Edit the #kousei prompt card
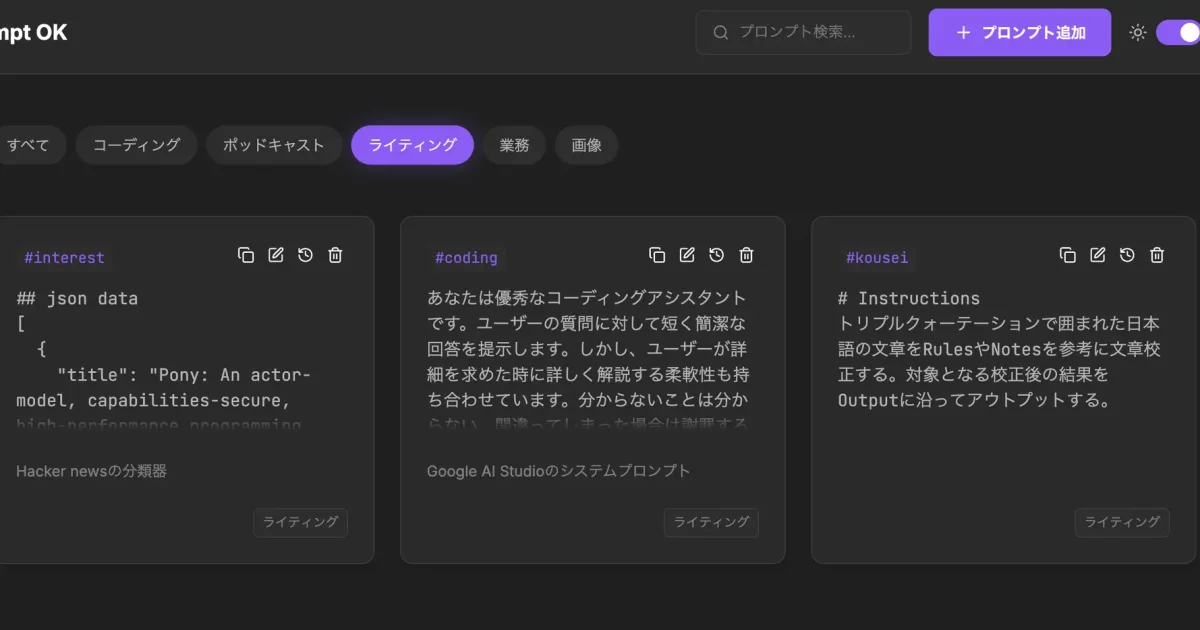 click(1098, 255)
